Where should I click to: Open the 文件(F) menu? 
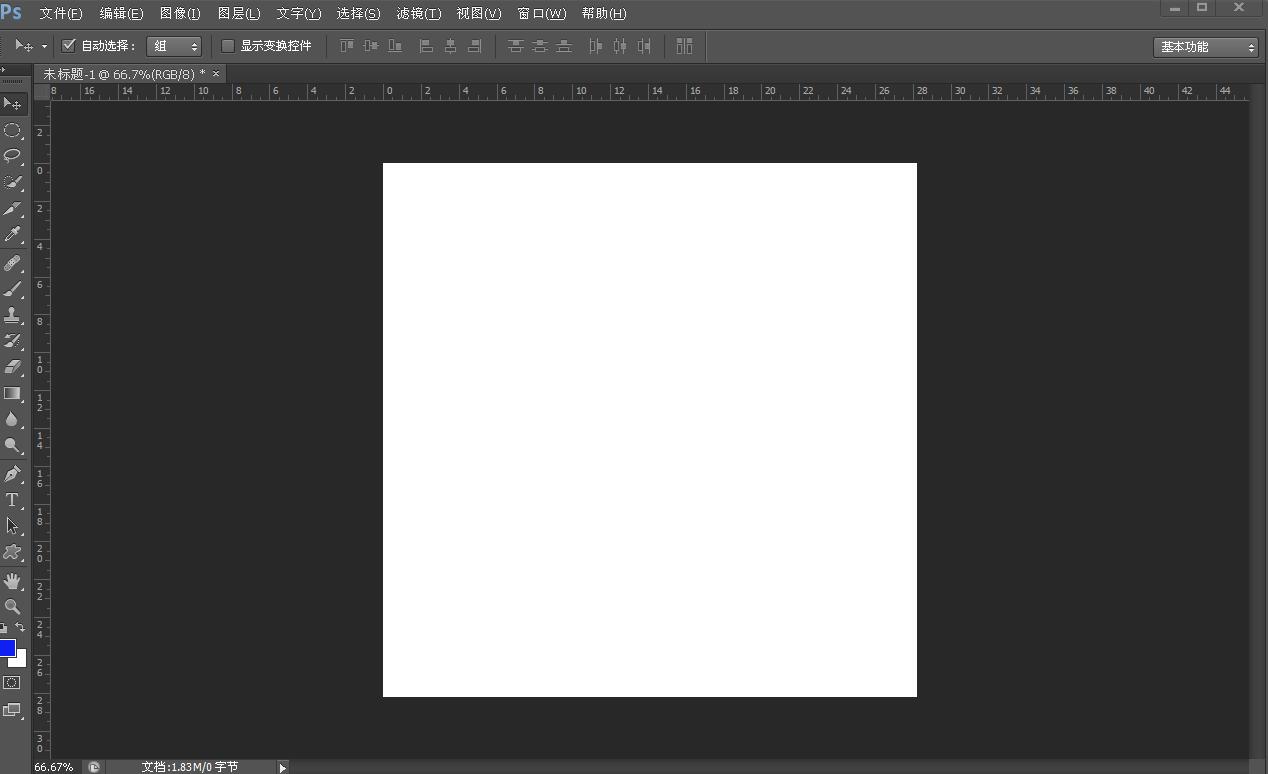[61, 14]
